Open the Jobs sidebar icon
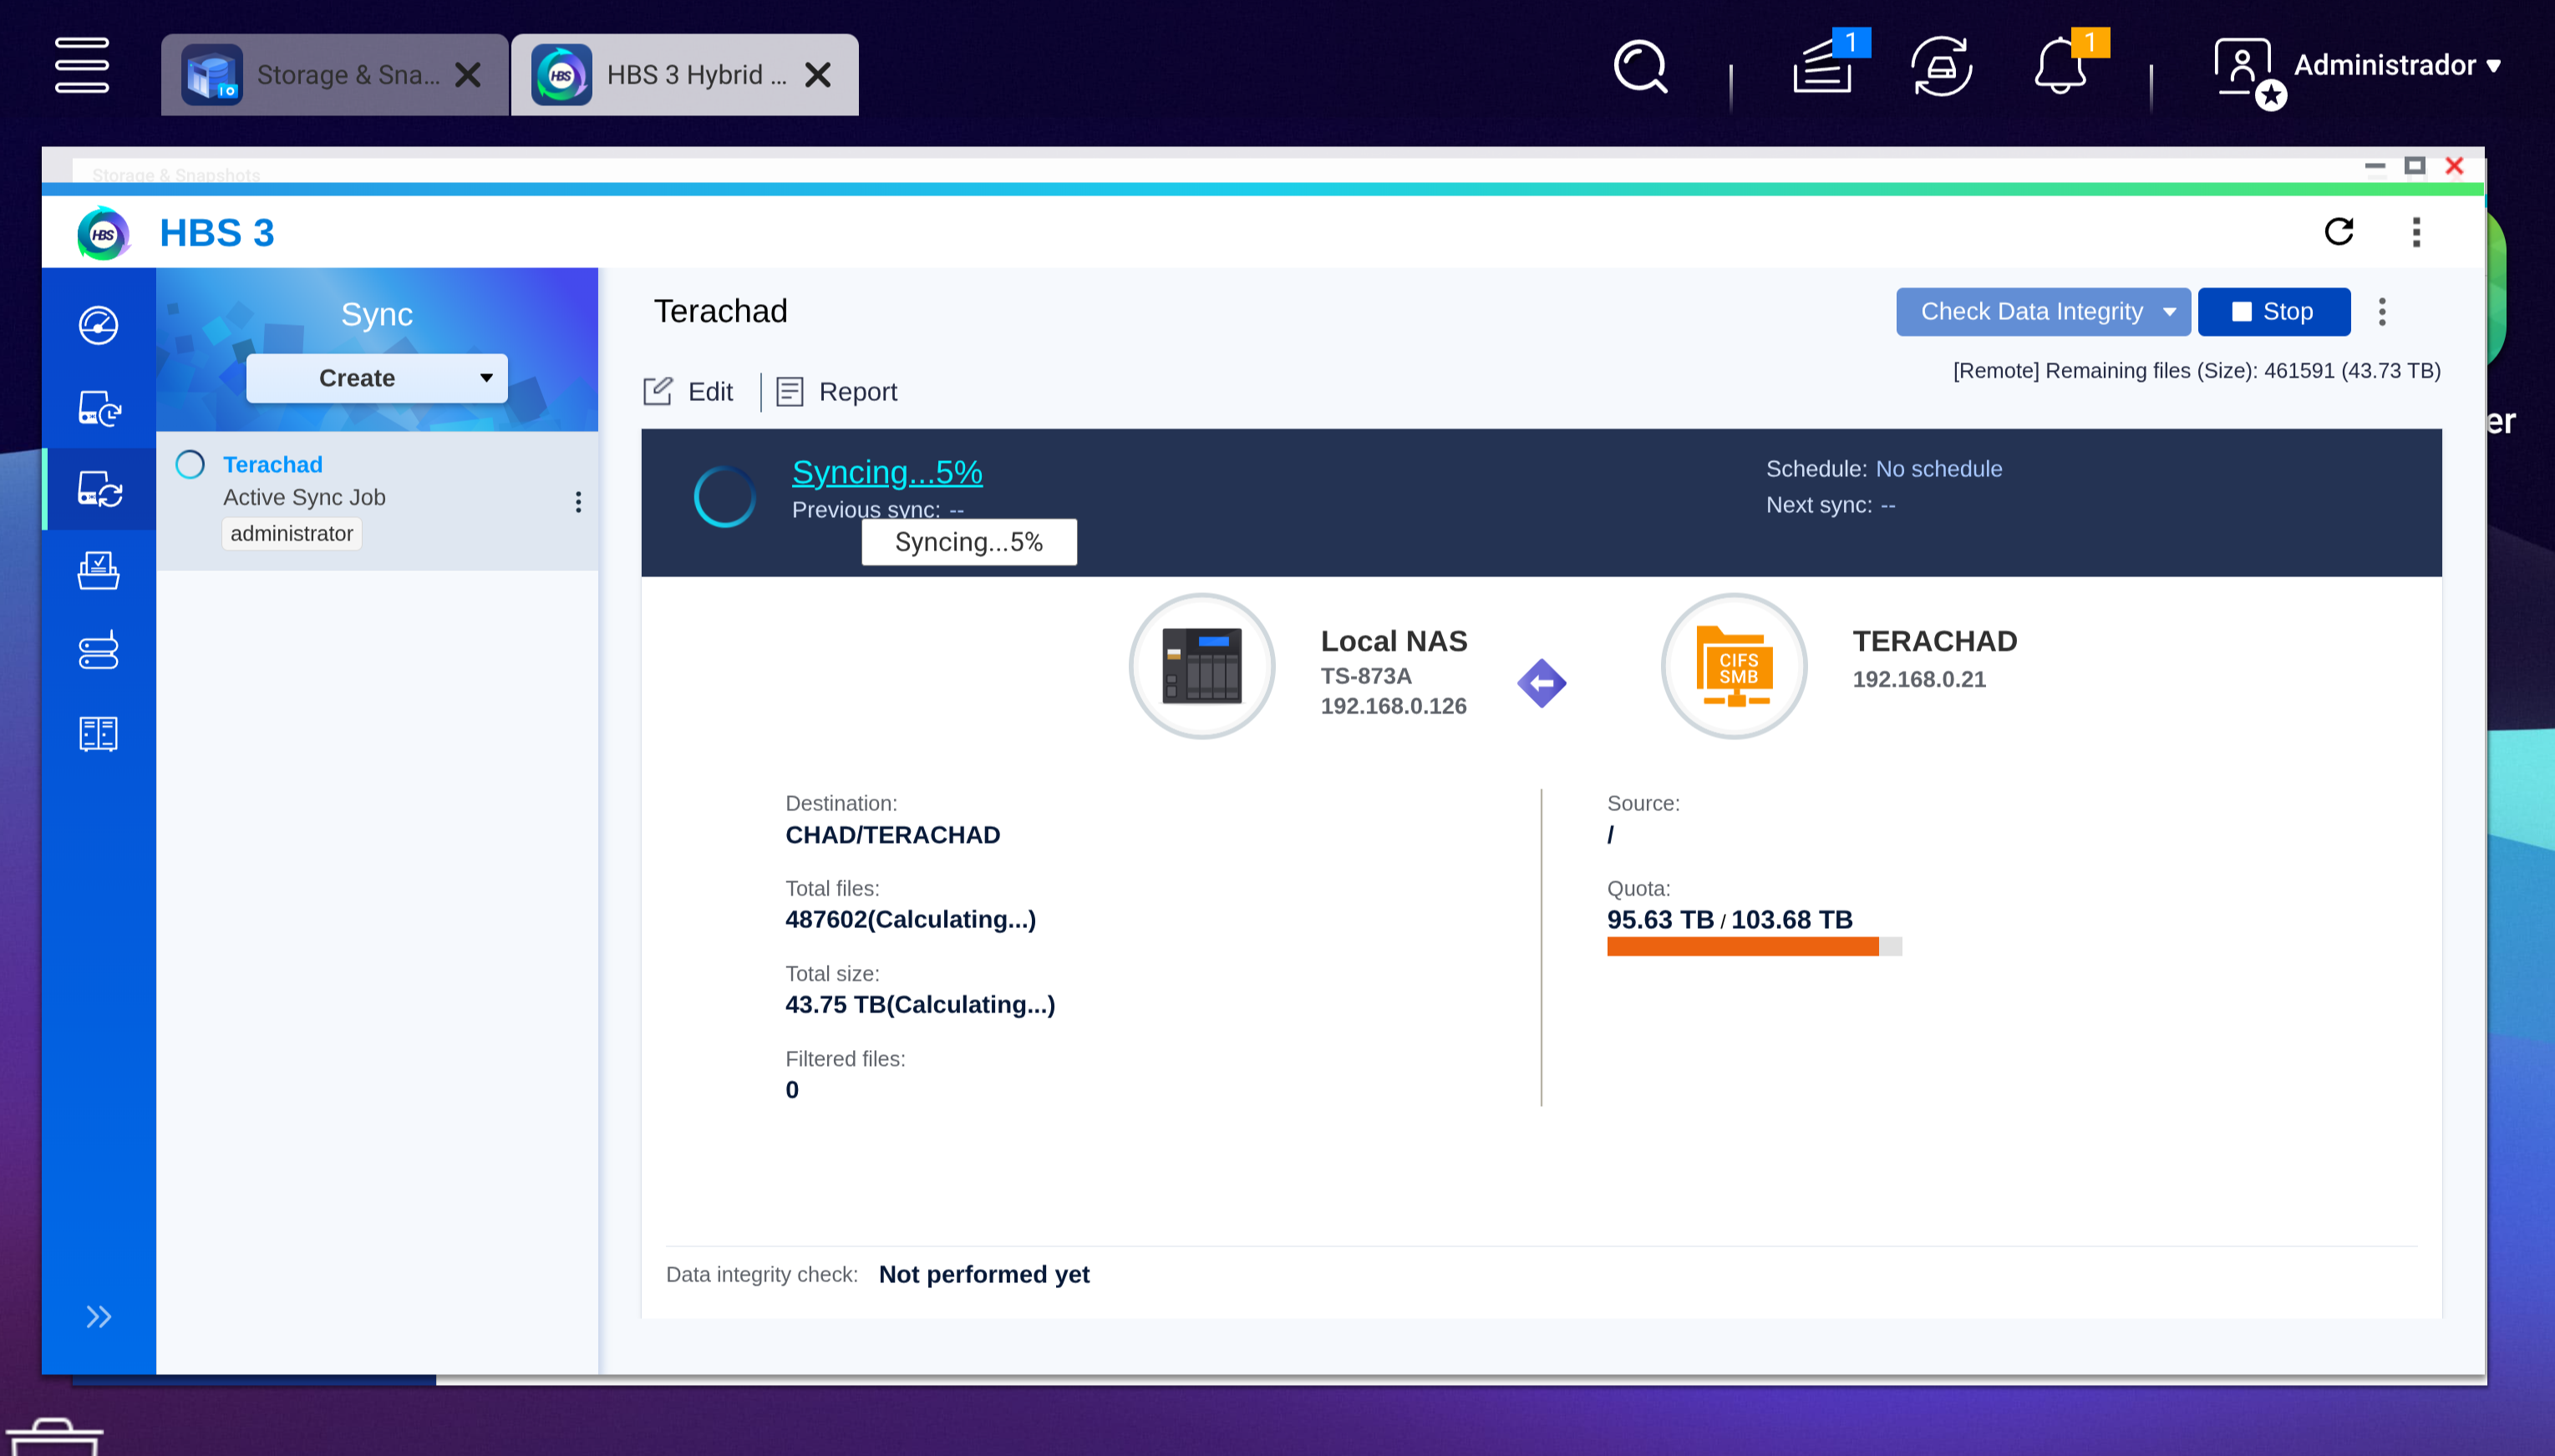Image resolution: width=2555 pixels, height=1456 pixels. coord(98,571)
